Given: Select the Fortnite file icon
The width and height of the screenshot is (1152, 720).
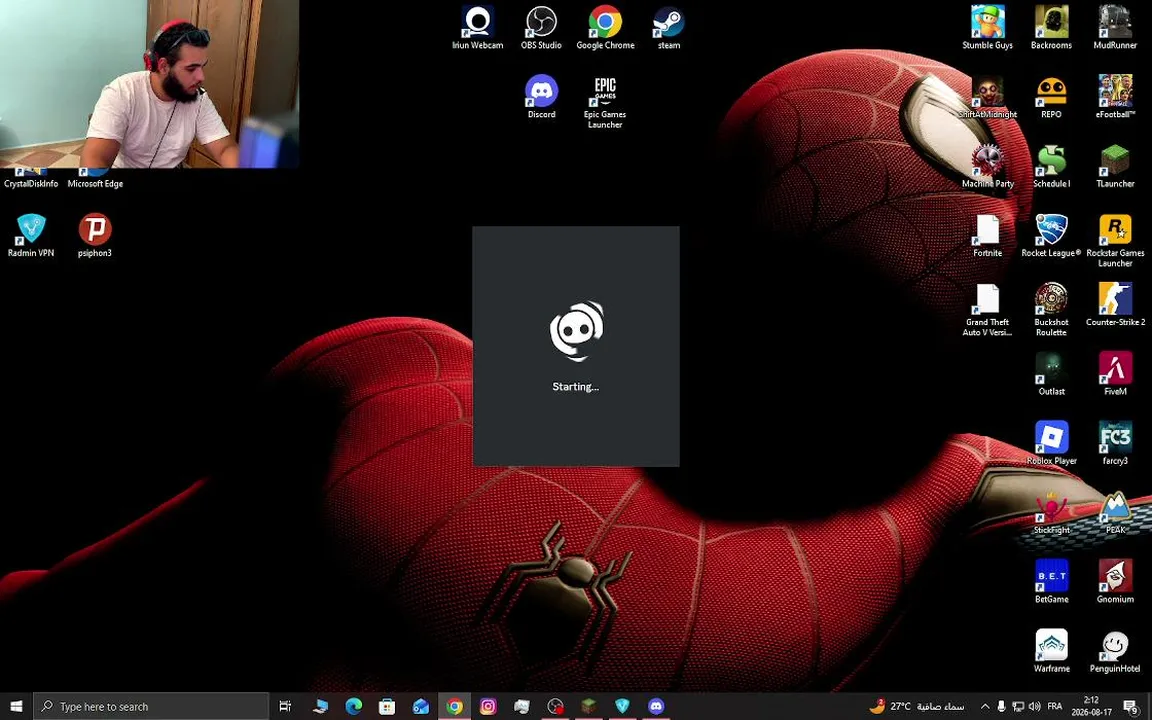Looking at the screenshot, I should click(x=987, y=235).
